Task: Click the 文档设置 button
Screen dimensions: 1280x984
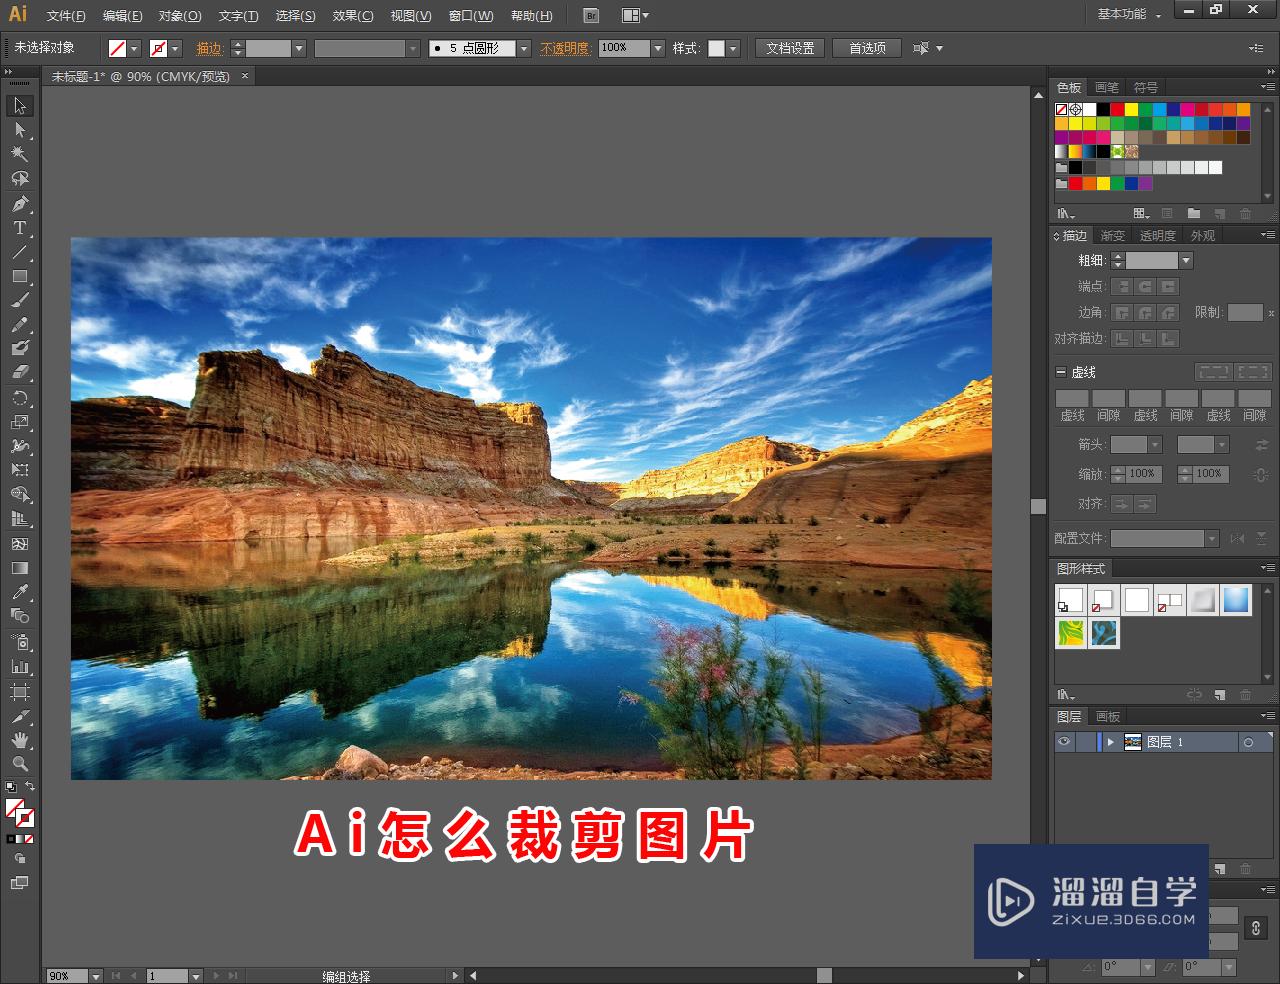Action: (x=790, y=48)
